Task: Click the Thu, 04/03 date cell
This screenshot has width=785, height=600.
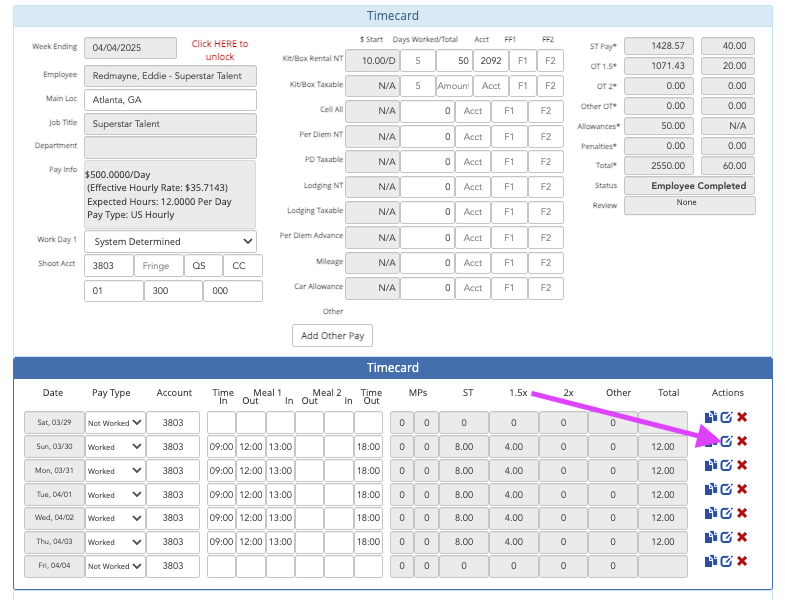Action: [54, 542]
